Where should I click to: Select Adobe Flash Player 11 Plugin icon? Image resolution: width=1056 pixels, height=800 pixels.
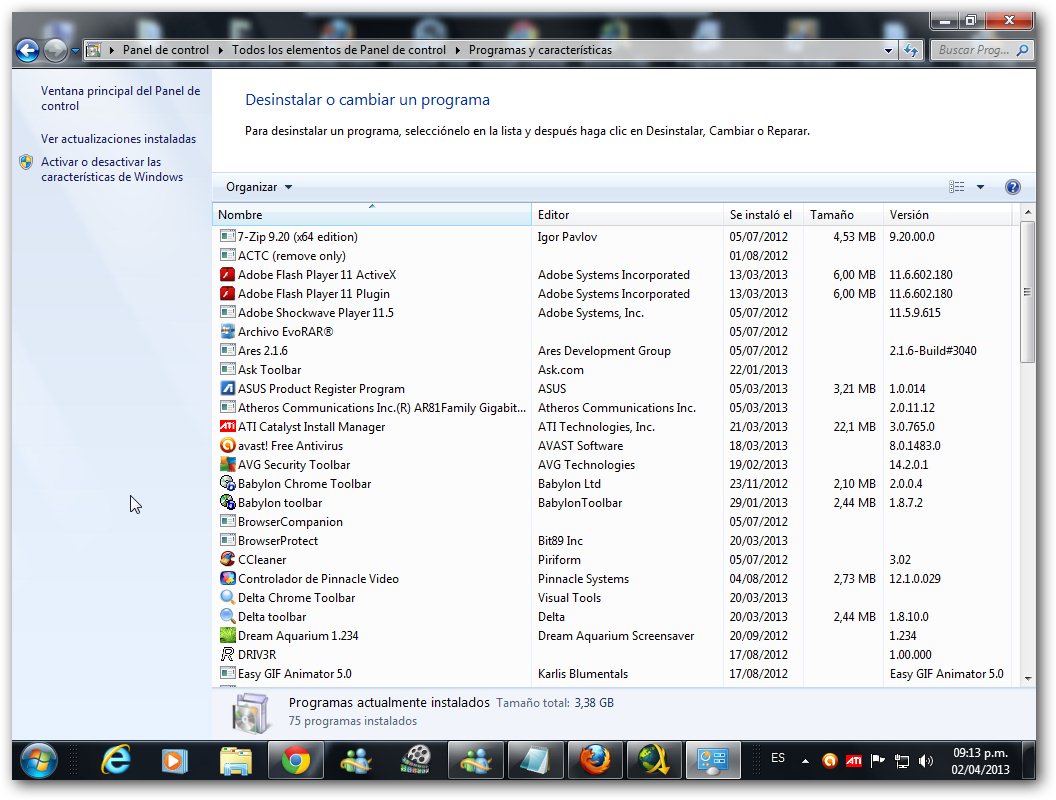click(x=228, y=294)
